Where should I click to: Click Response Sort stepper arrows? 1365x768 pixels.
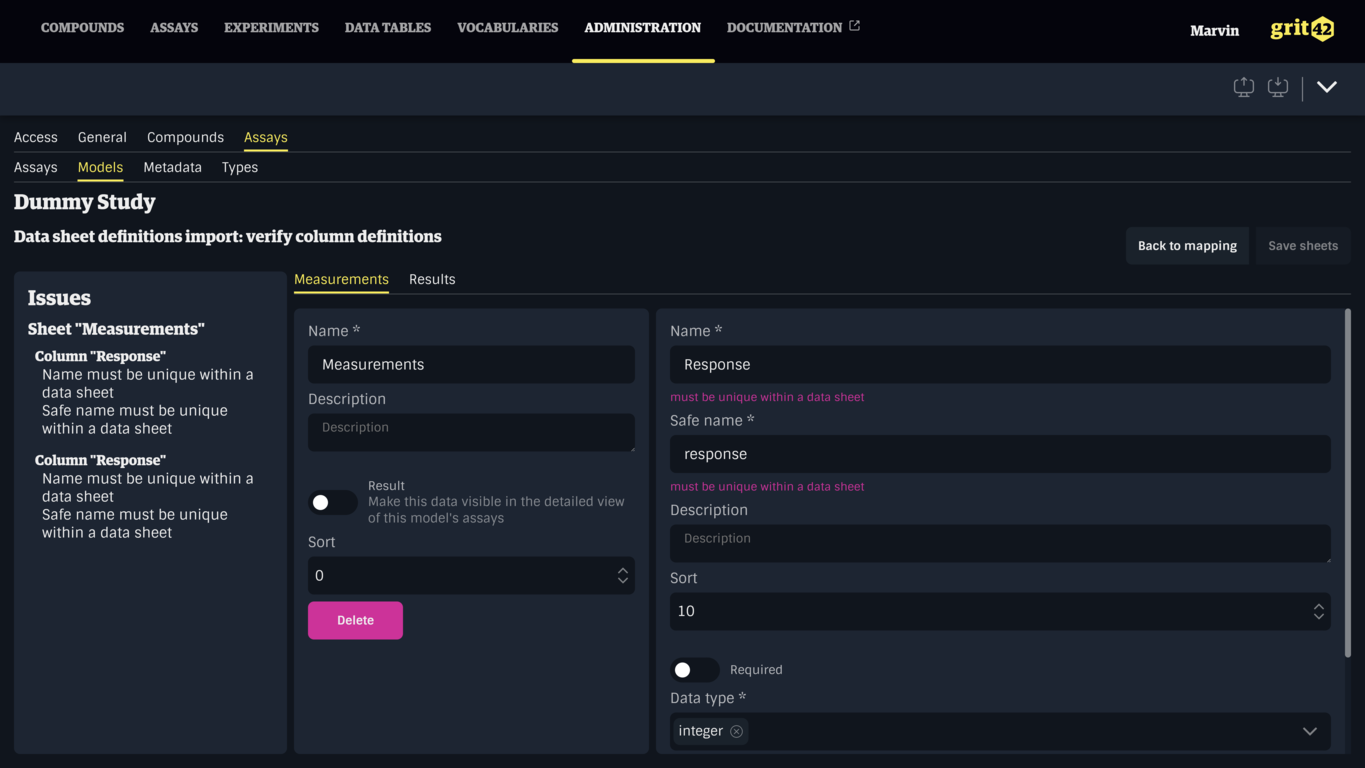[1318, 611]
